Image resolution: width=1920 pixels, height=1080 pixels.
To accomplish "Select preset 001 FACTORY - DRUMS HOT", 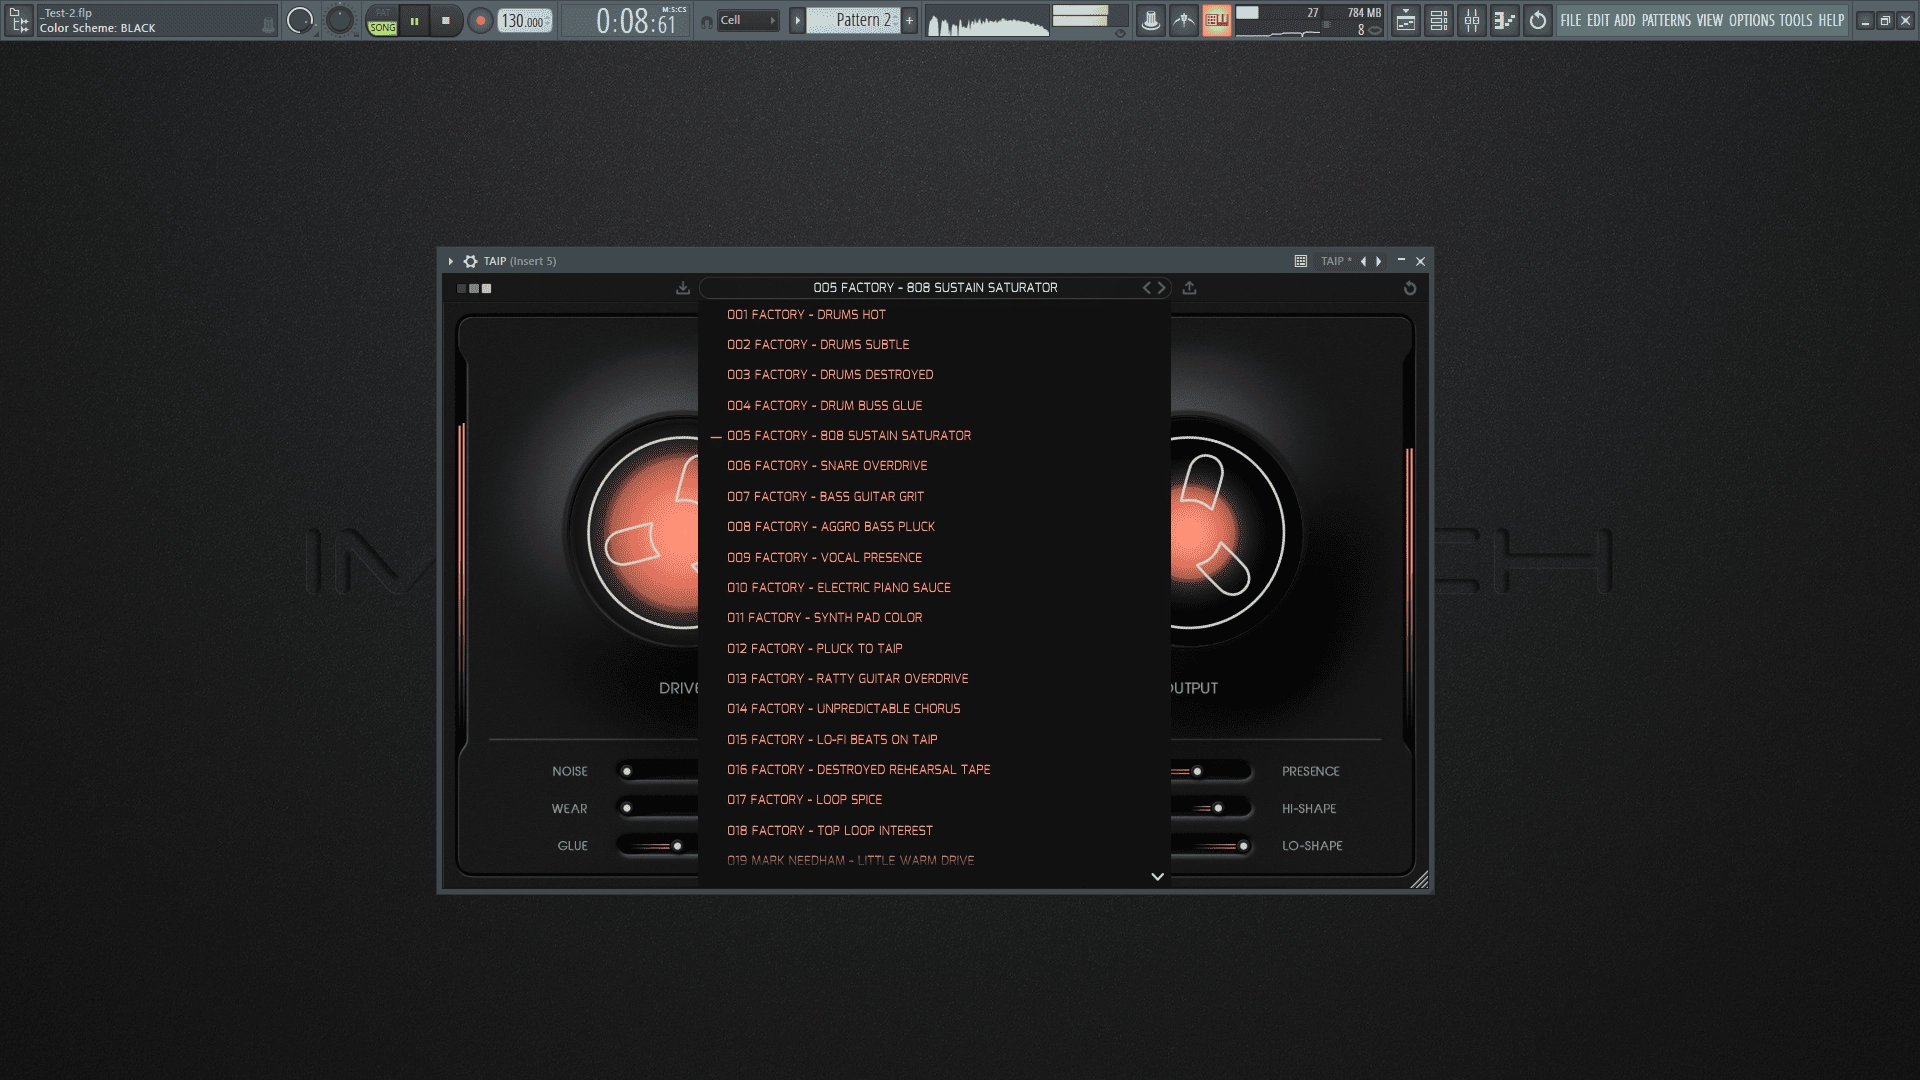I will coord(934,315).
